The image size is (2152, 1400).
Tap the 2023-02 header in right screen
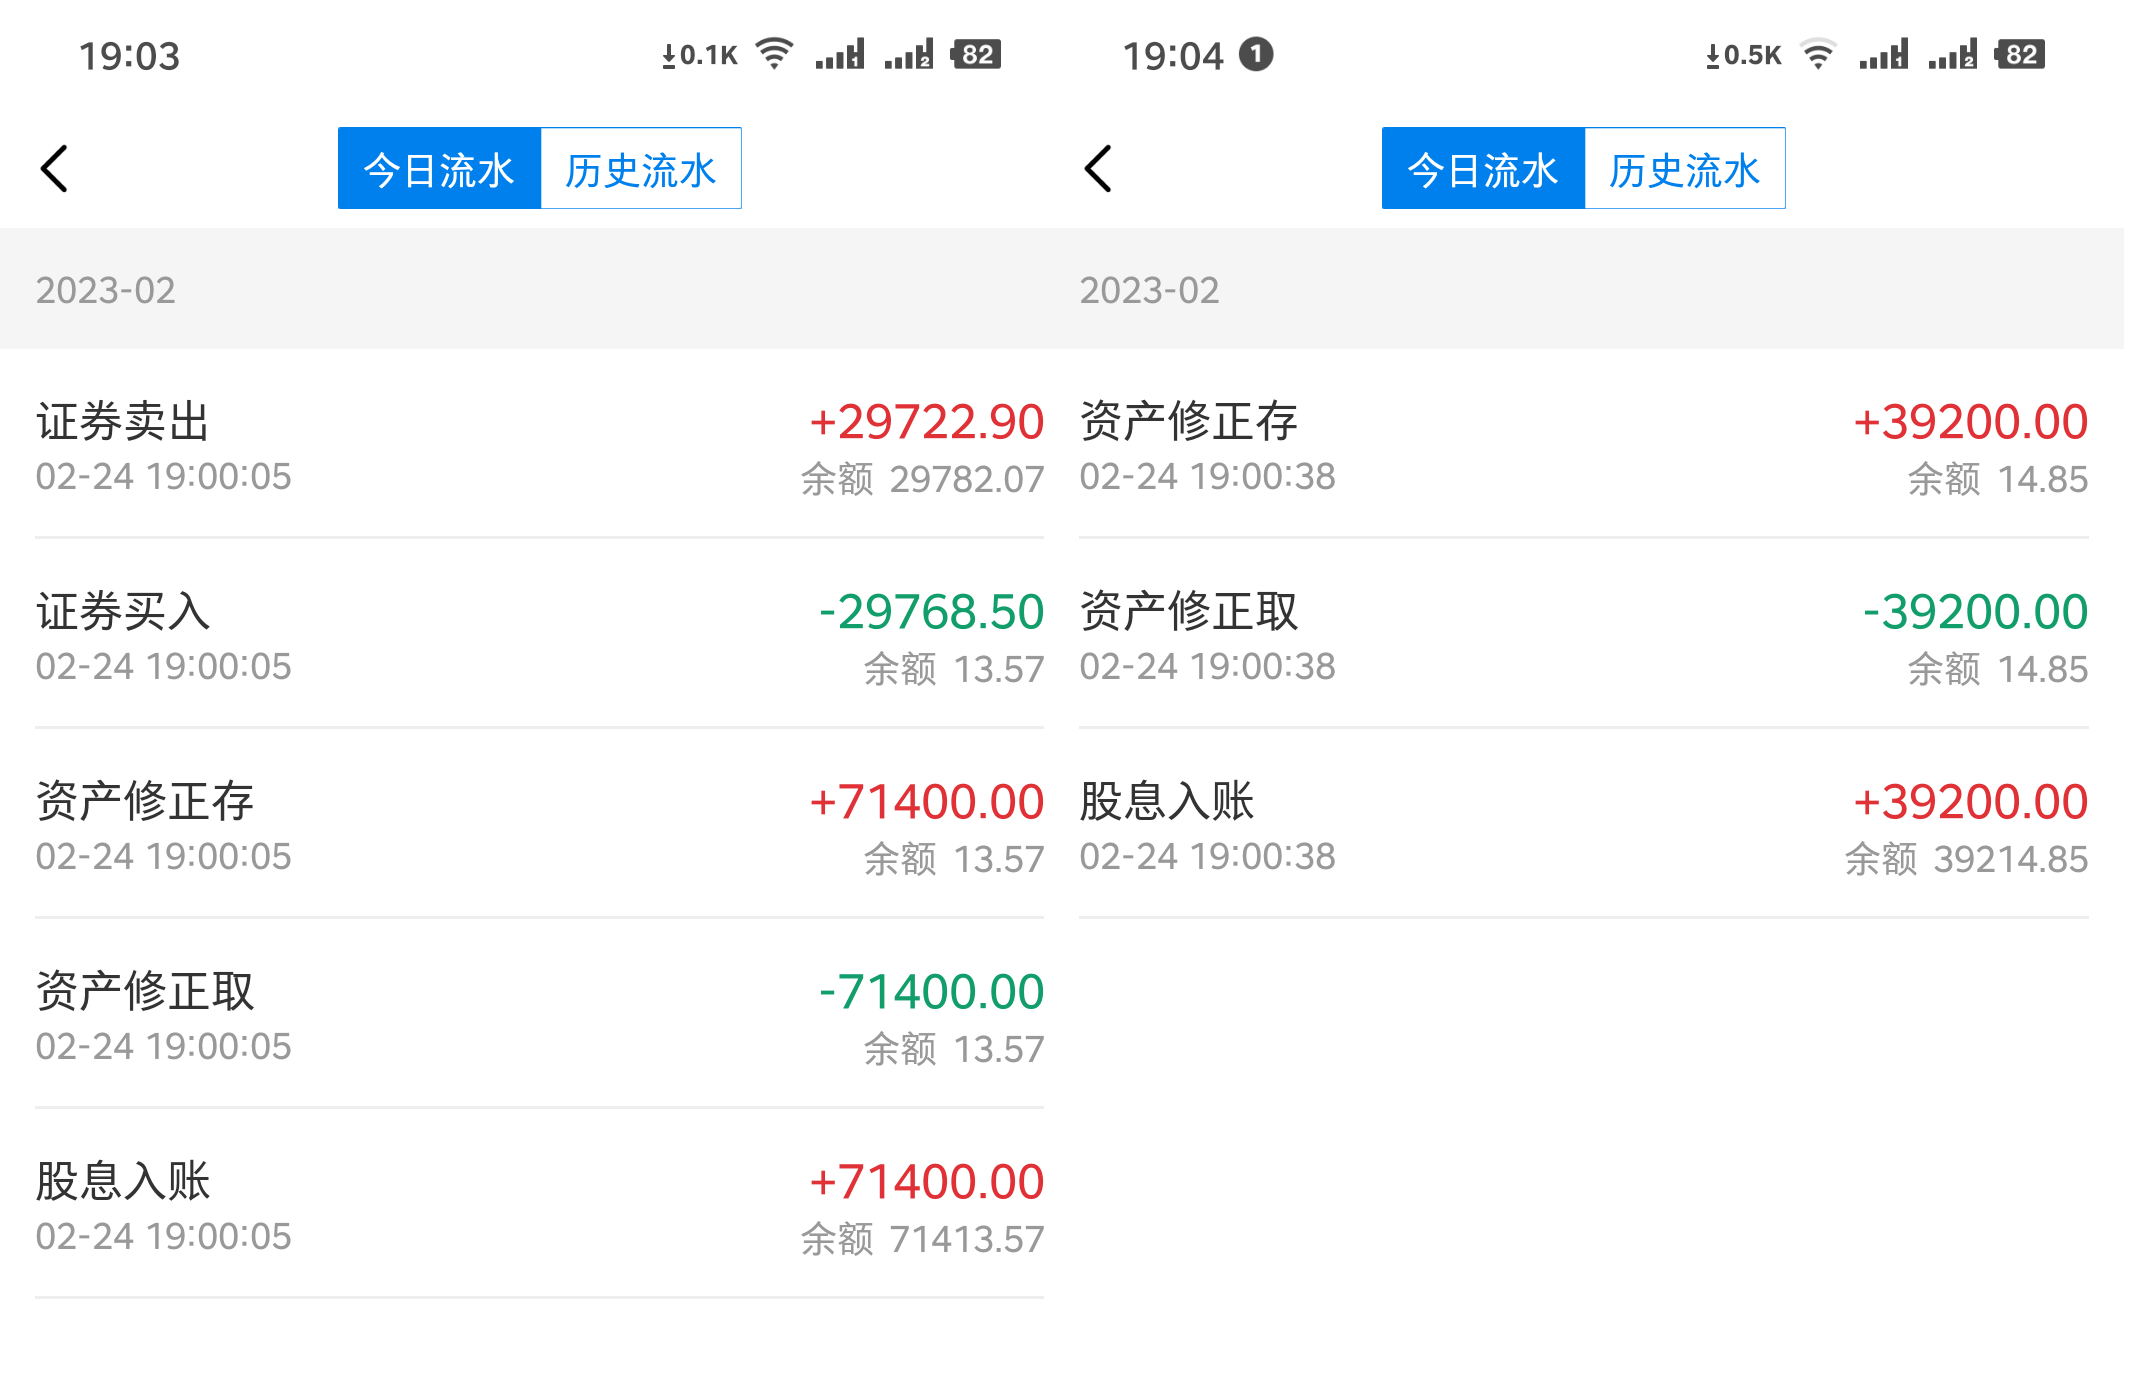click(x=1149, y=290)
